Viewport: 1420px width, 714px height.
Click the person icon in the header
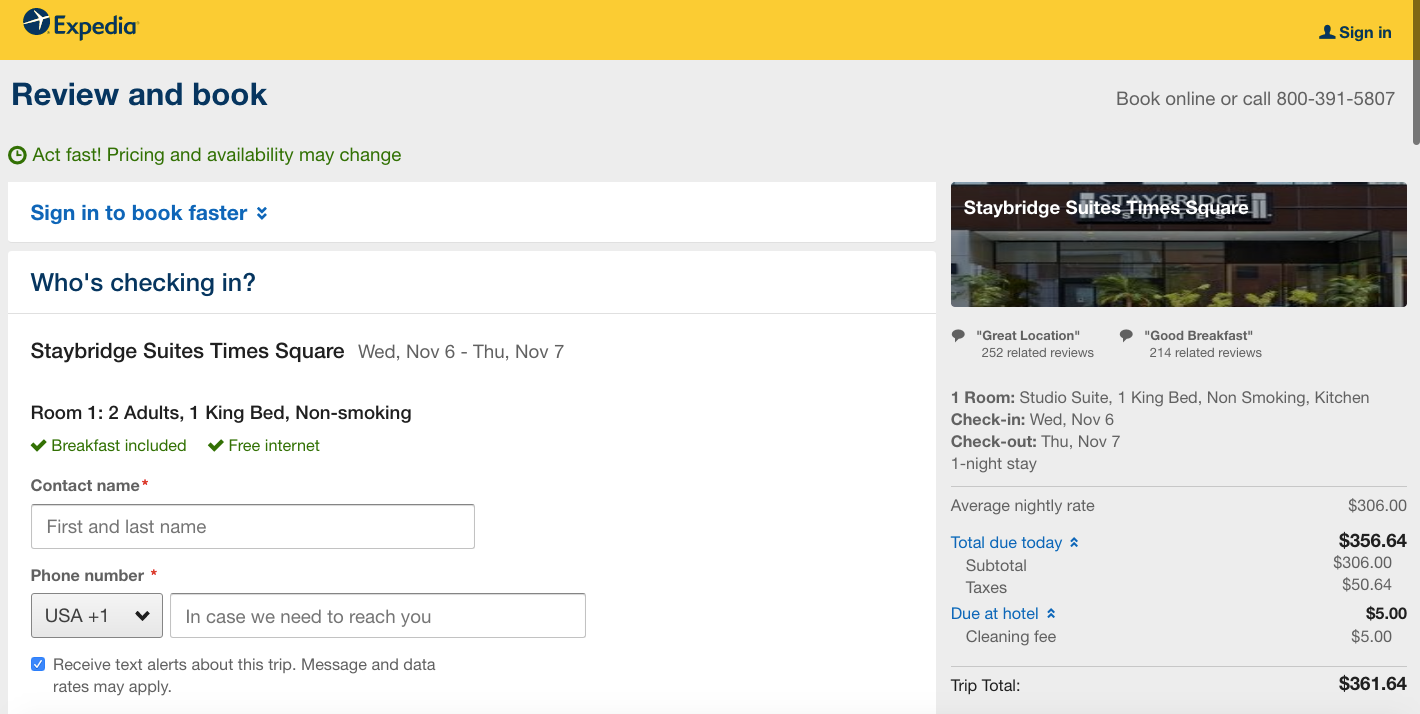[1327, 32]
